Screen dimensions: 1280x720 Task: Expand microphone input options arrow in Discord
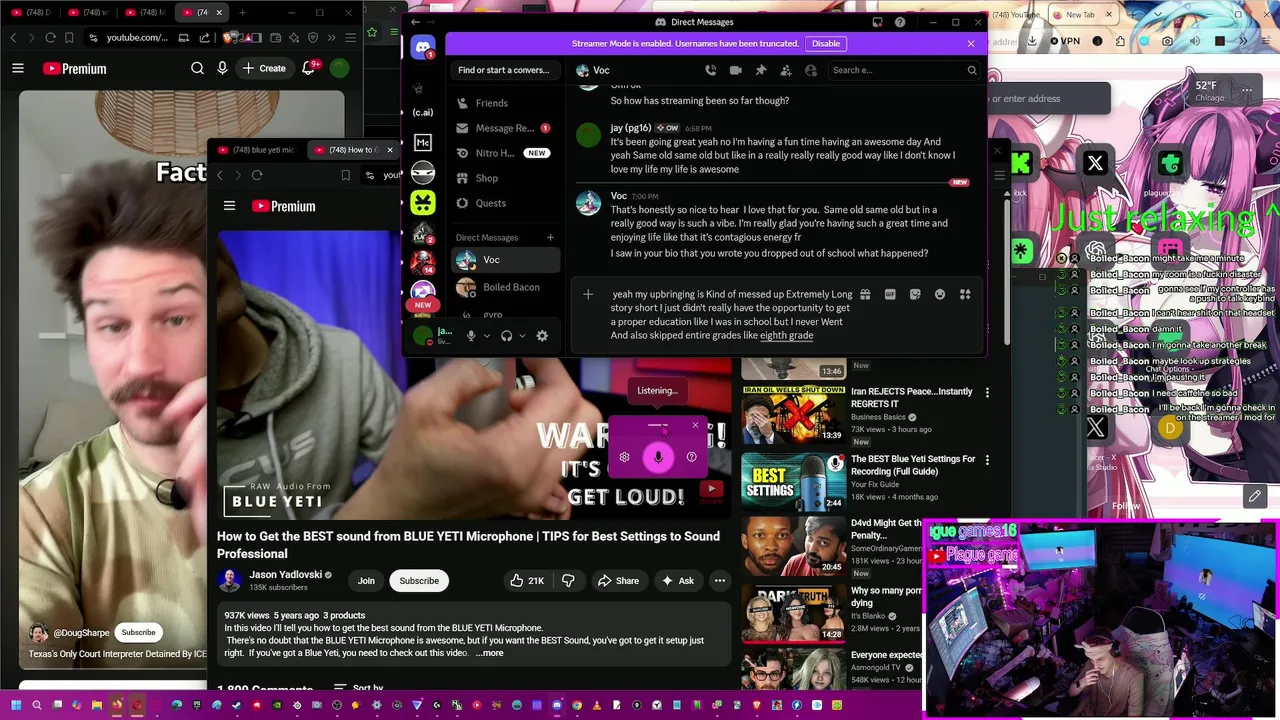click(x=487, y=336)
